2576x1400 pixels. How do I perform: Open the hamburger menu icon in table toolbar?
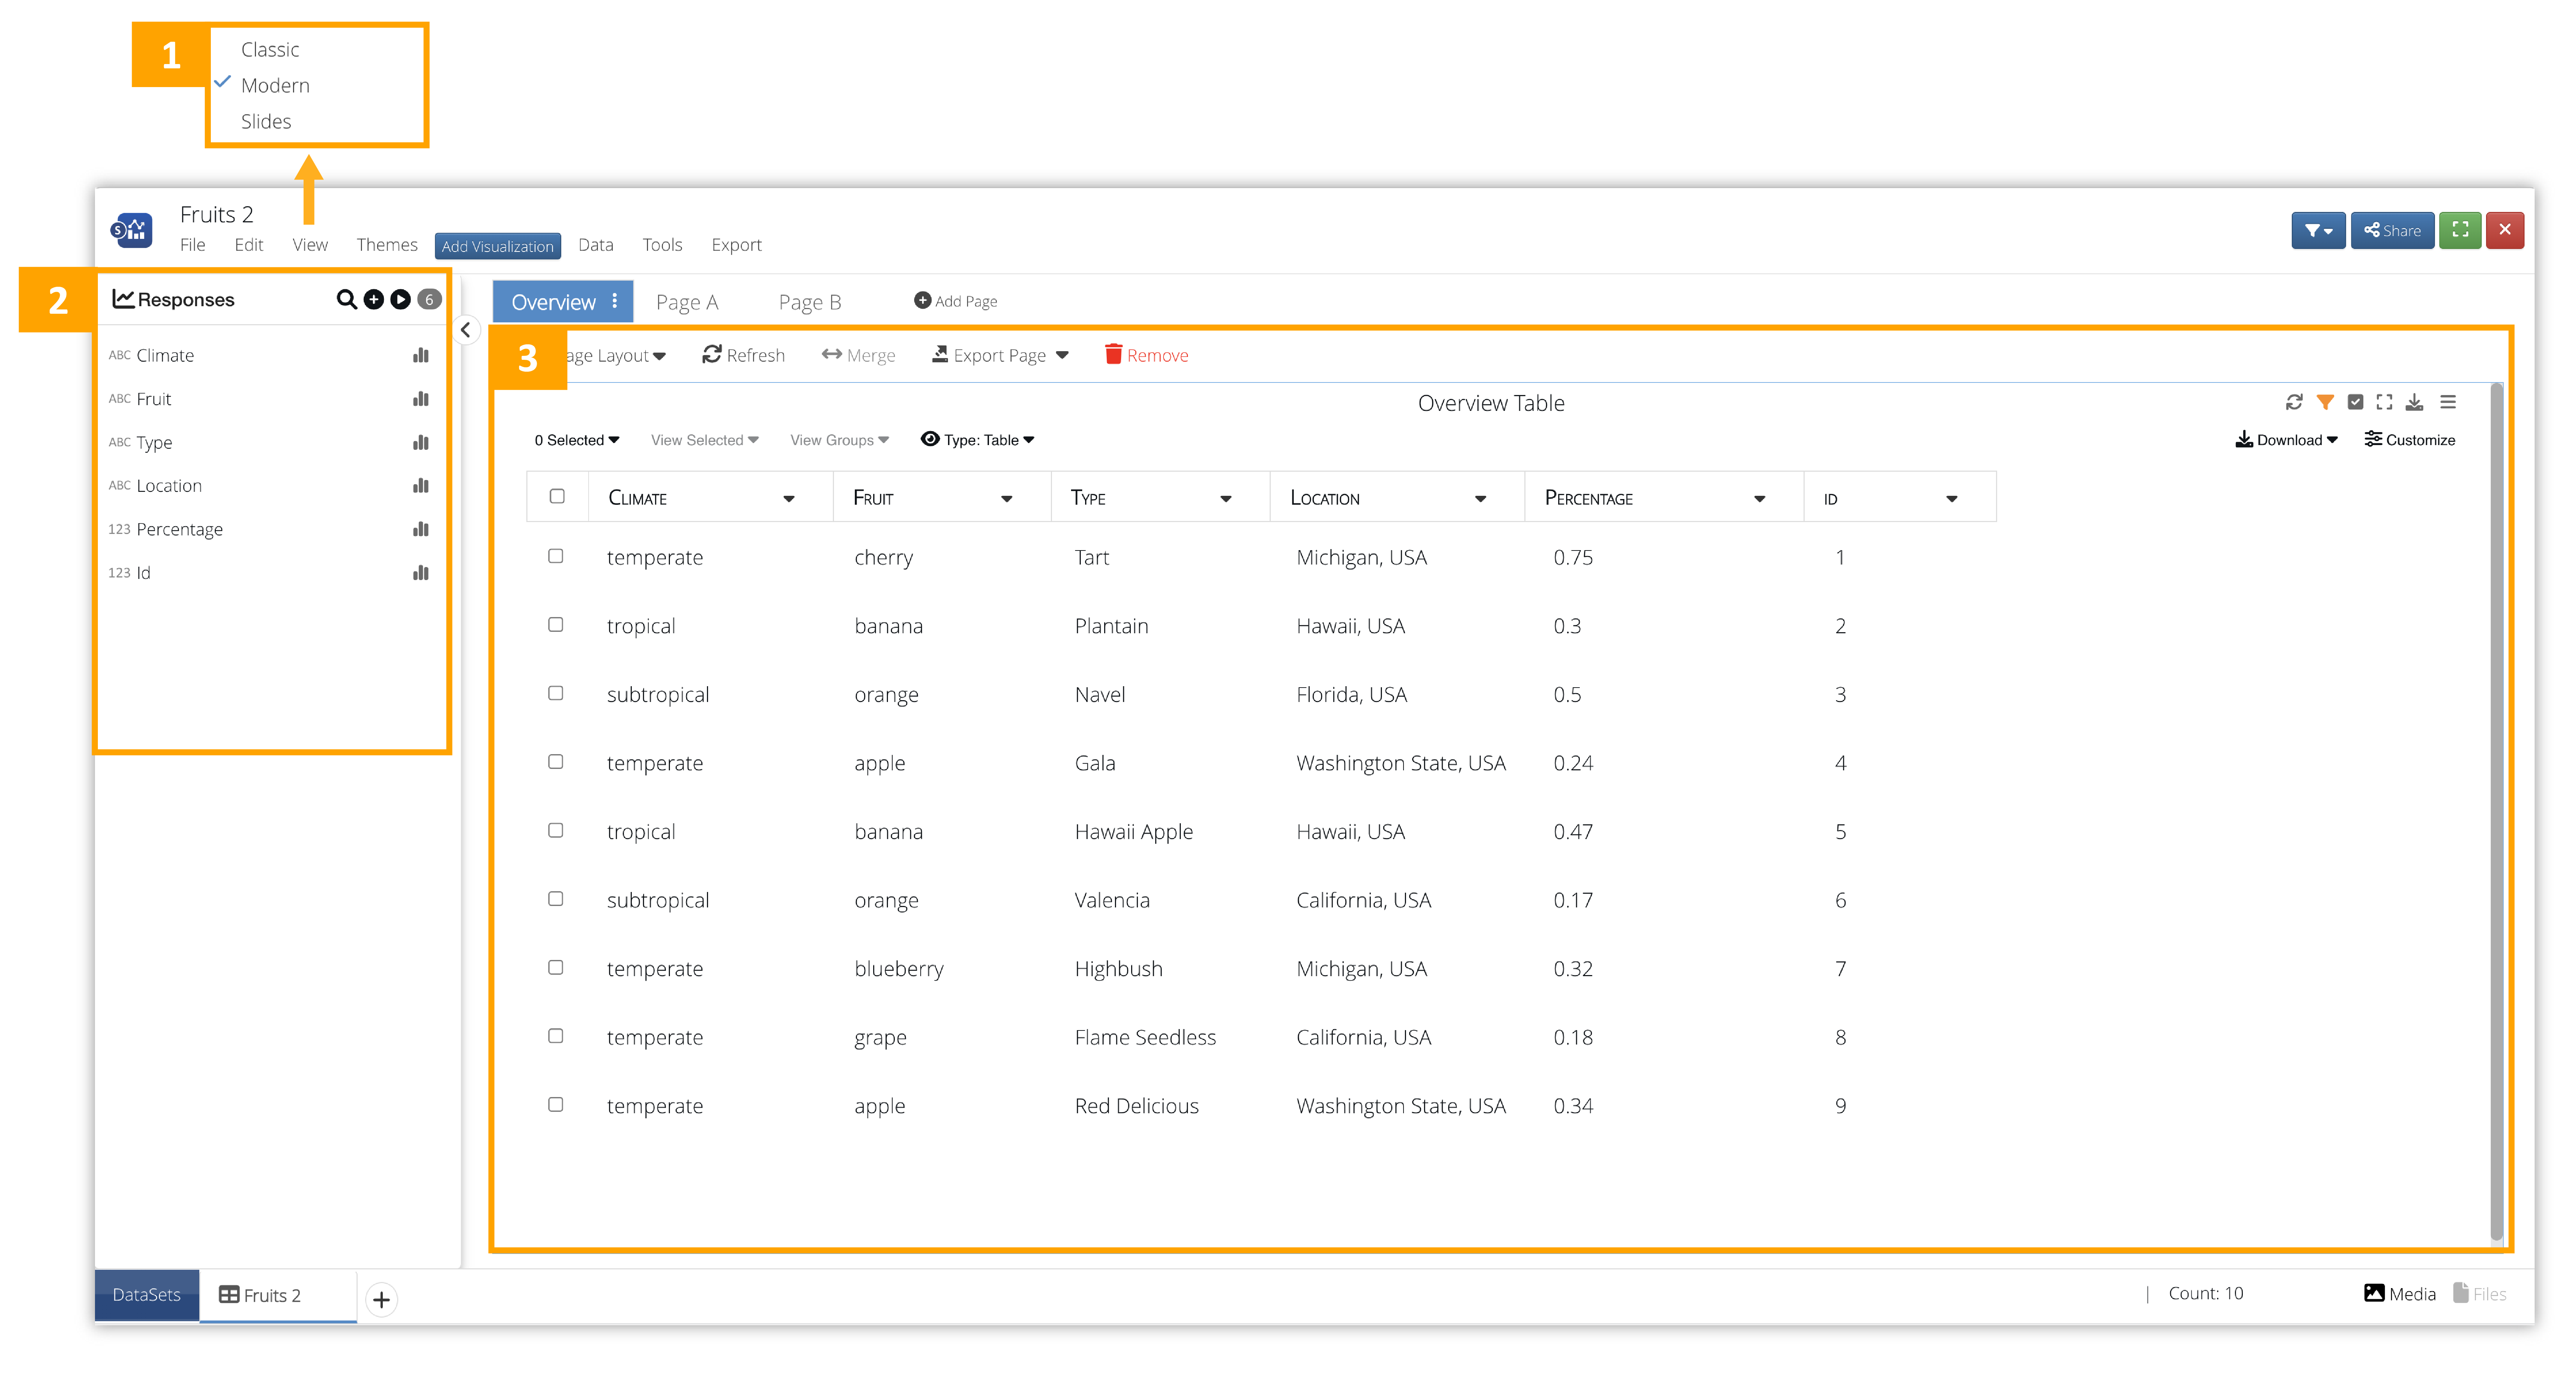point(2448,402)
